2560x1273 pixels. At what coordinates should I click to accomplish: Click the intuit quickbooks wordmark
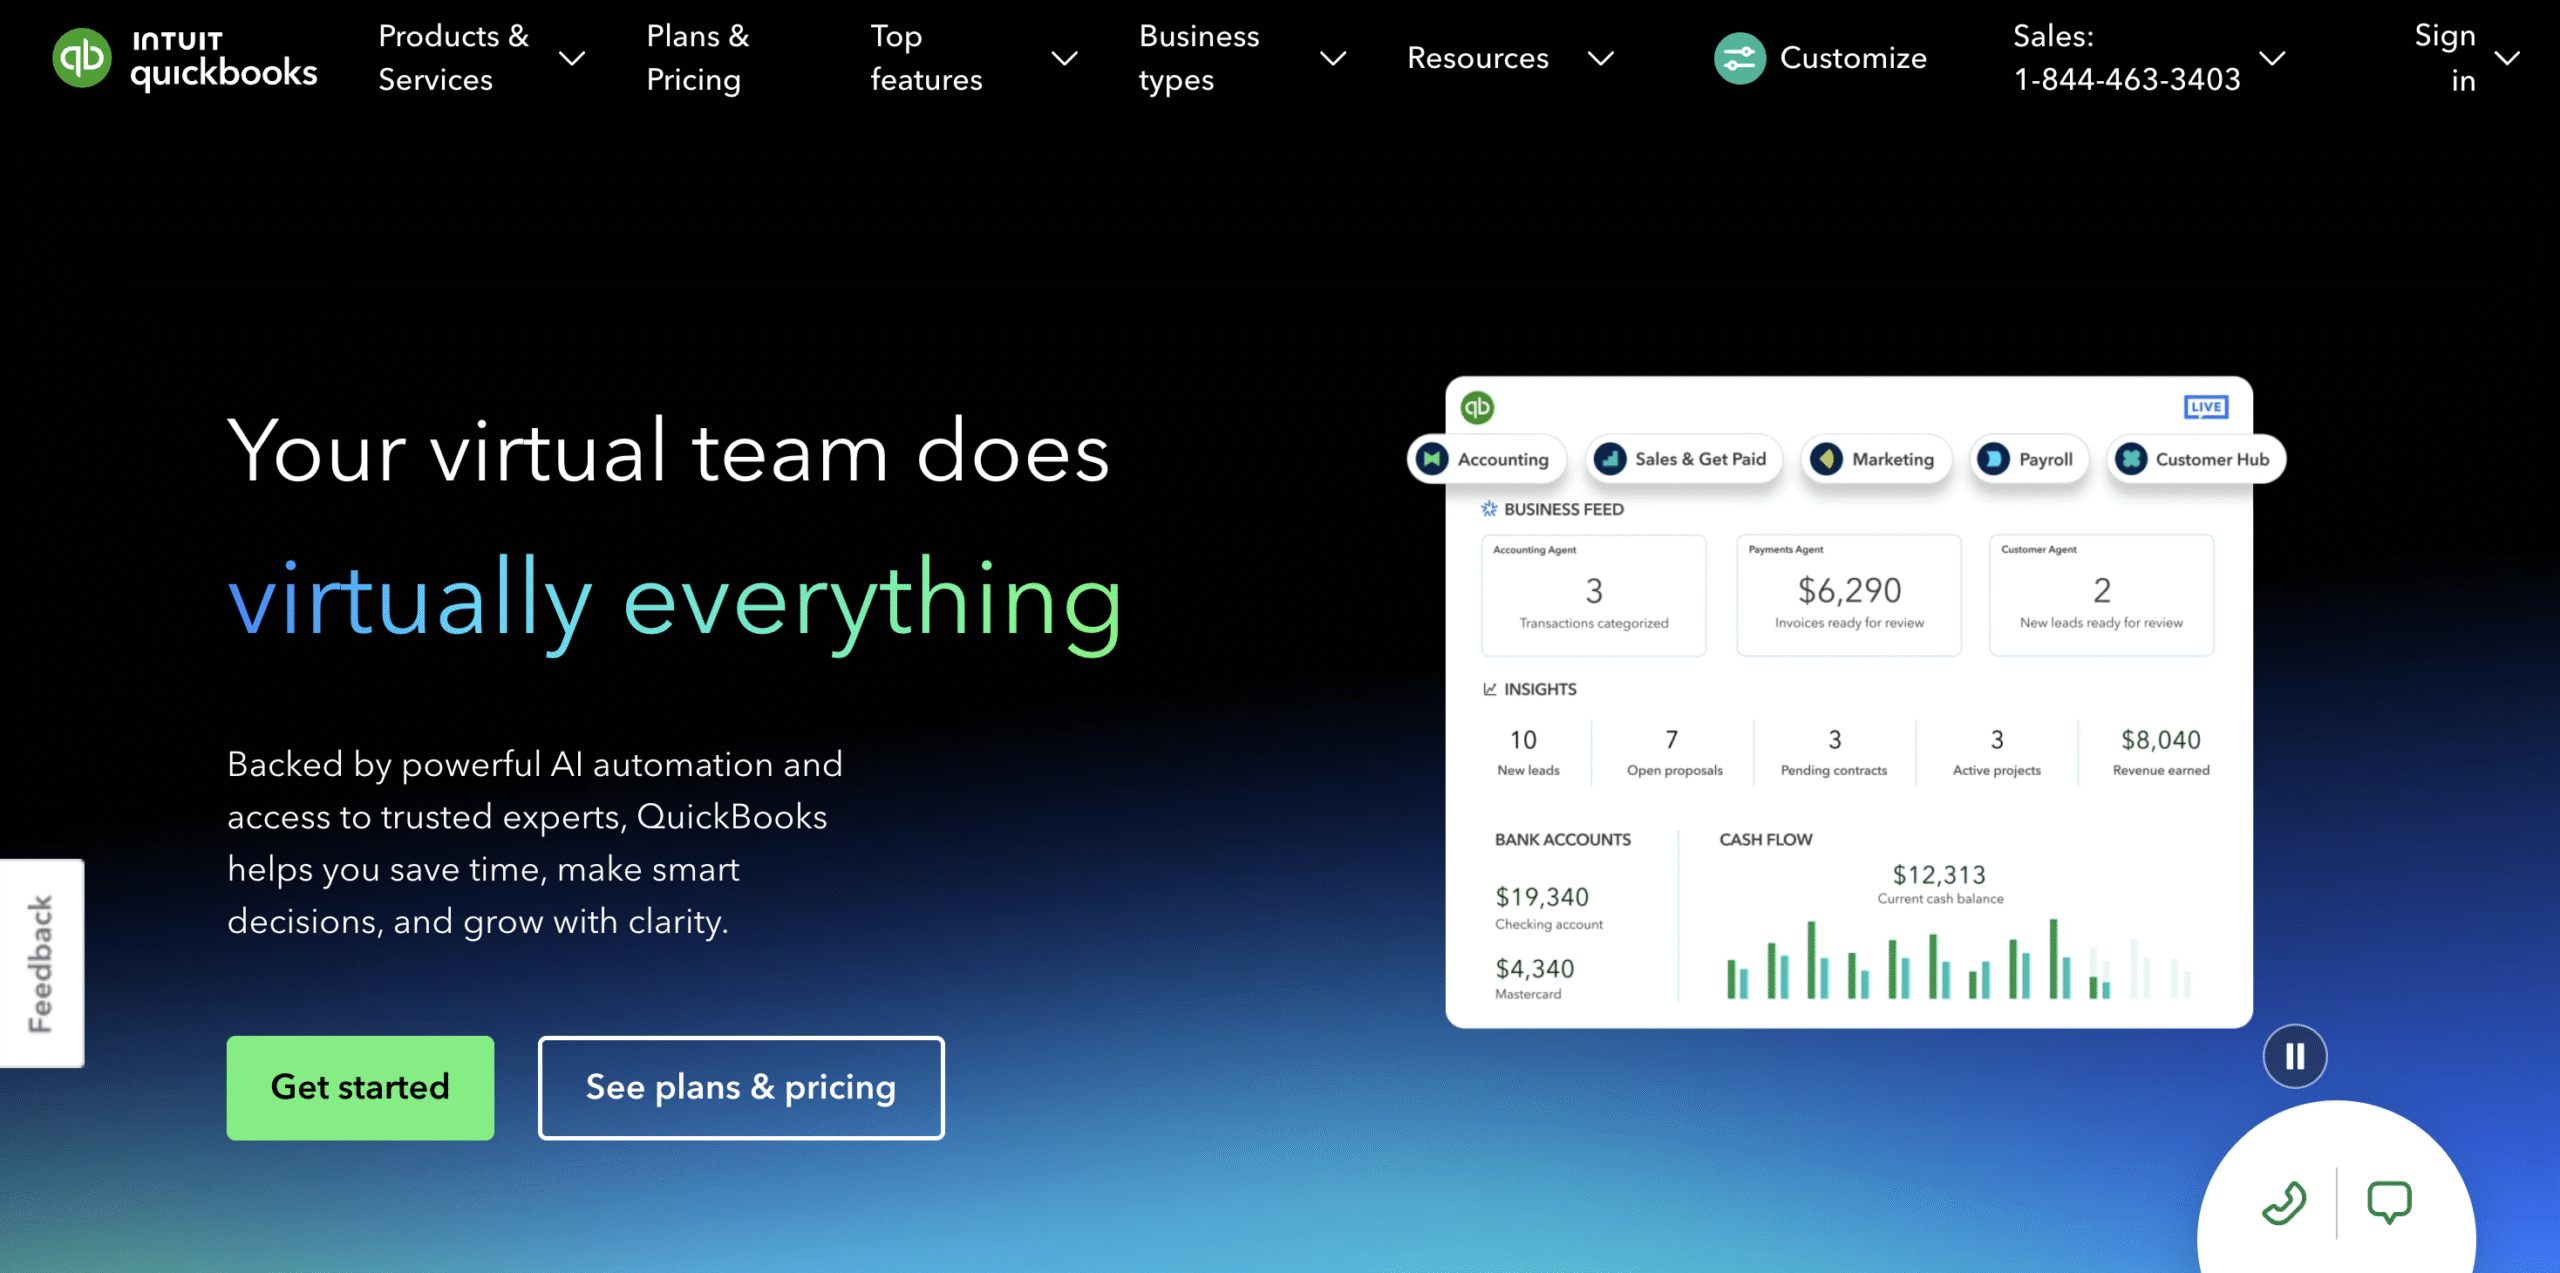click(x=224, y=60)
